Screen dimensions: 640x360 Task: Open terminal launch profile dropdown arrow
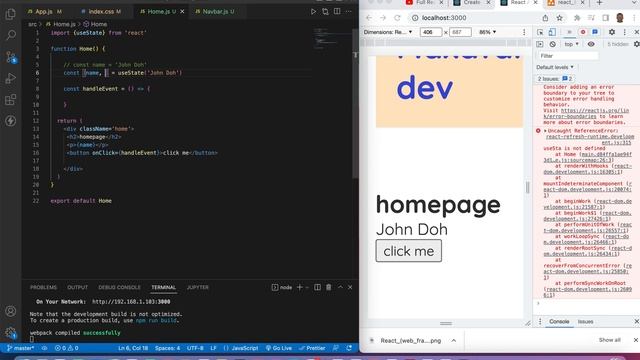pyautogui.click(x=307, y=287)
